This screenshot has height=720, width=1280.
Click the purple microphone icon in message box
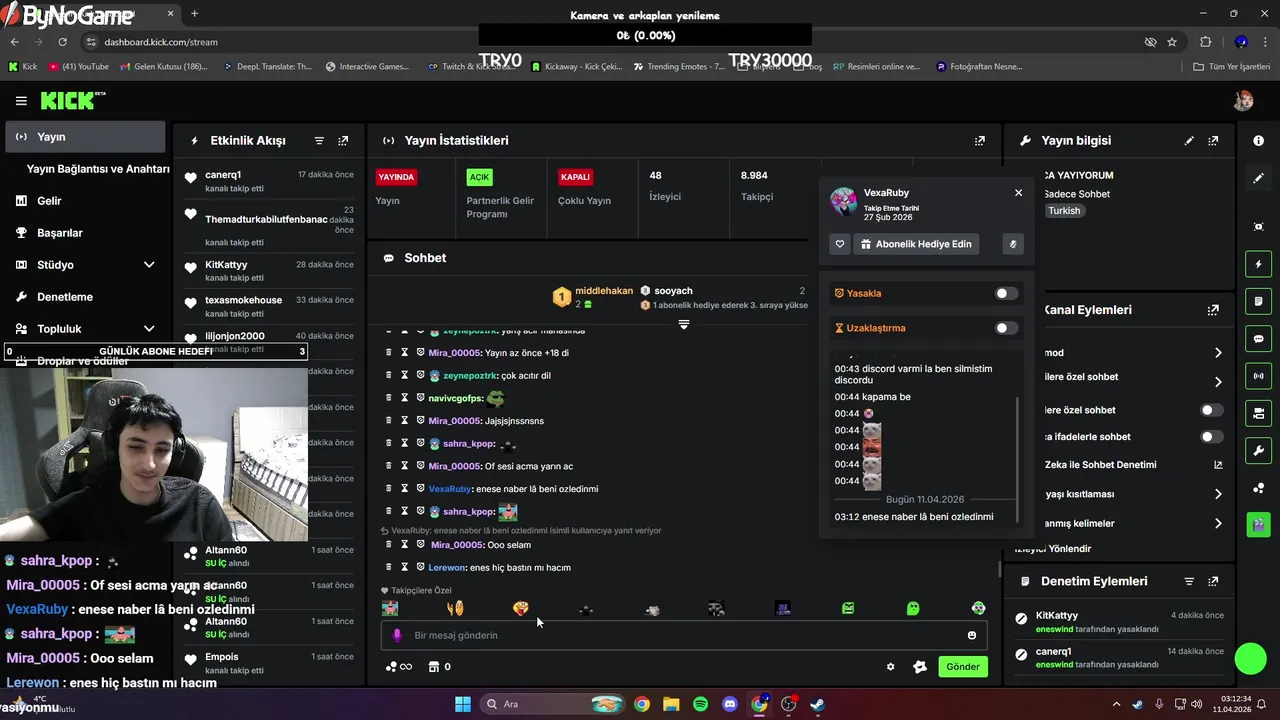pos(397,635)
